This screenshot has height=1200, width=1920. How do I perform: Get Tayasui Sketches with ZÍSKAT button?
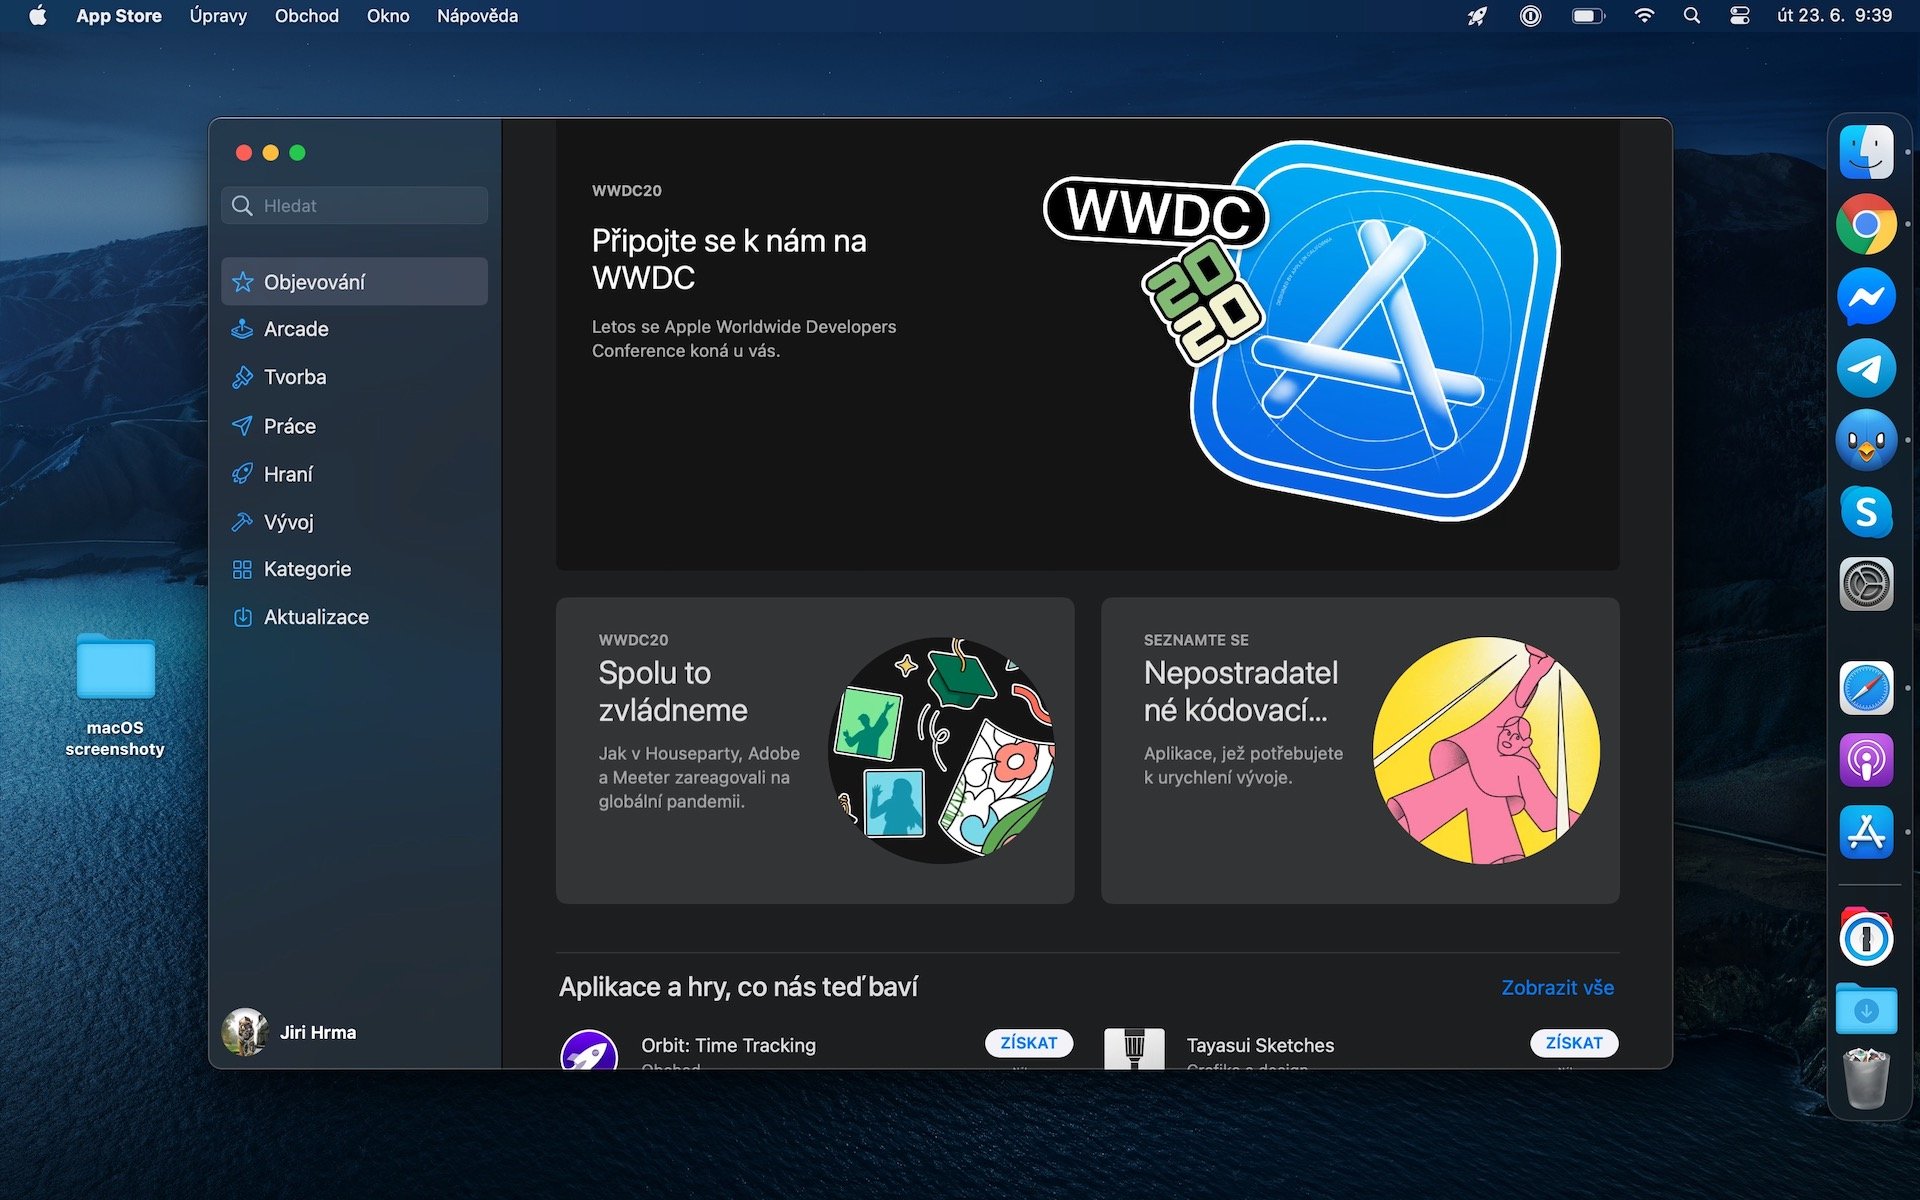point(1574,1043)
